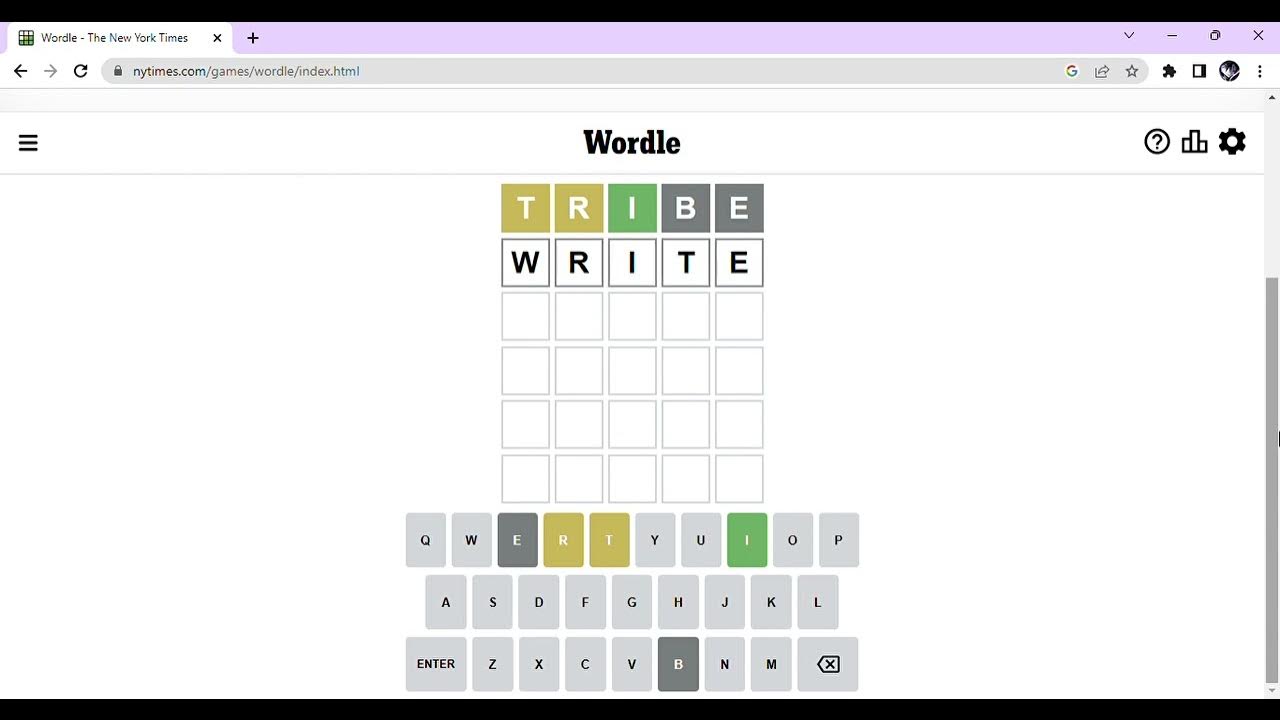Open the How to Play help icon

point(1157,142)
